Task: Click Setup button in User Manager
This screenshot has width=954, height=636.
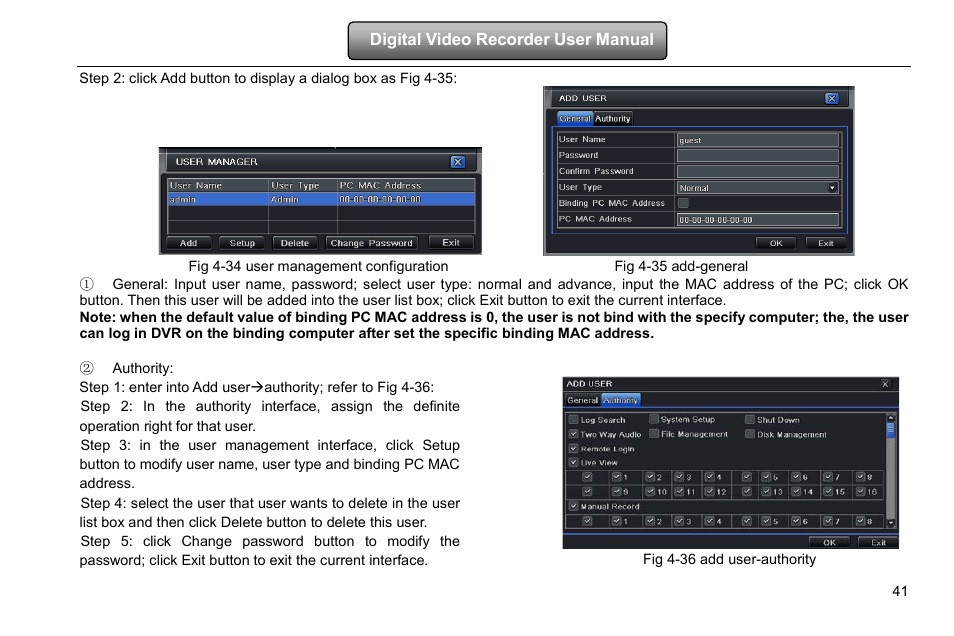Action: [242, 243]
